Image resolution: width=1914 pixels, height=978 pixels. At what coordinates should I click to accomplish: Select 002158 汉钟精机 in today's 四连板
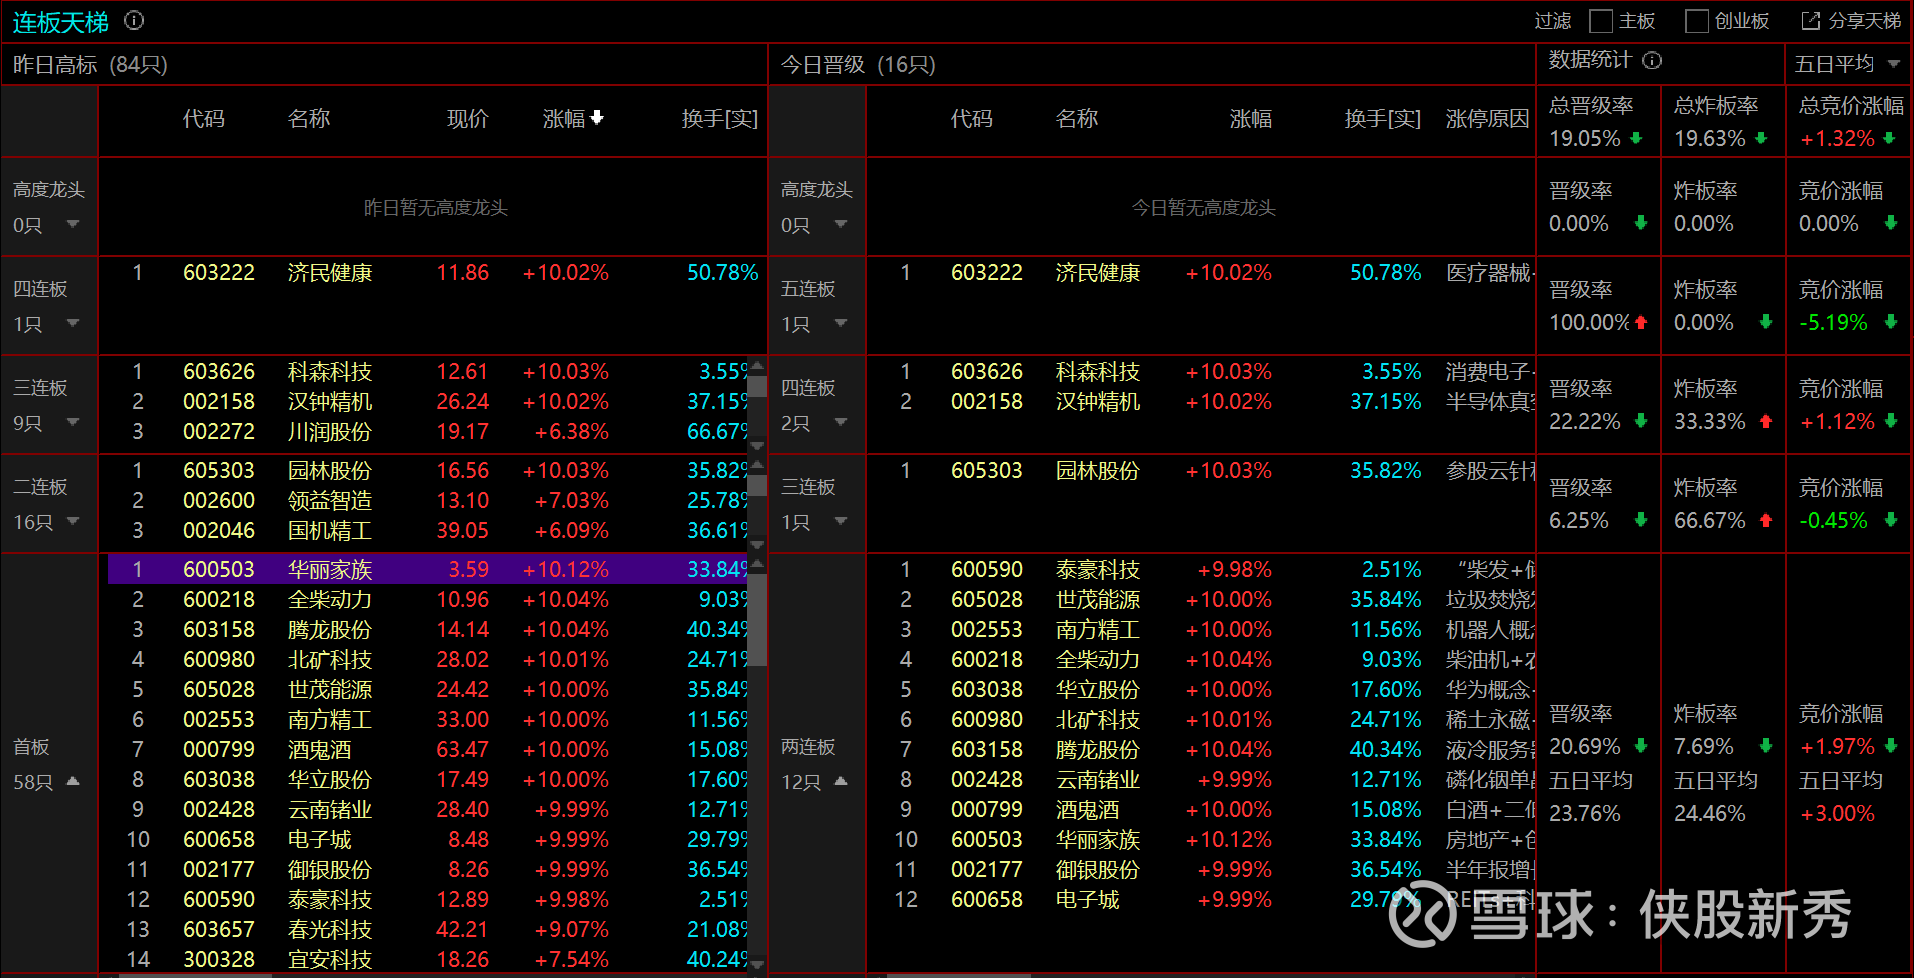[x=1202, y=402]
